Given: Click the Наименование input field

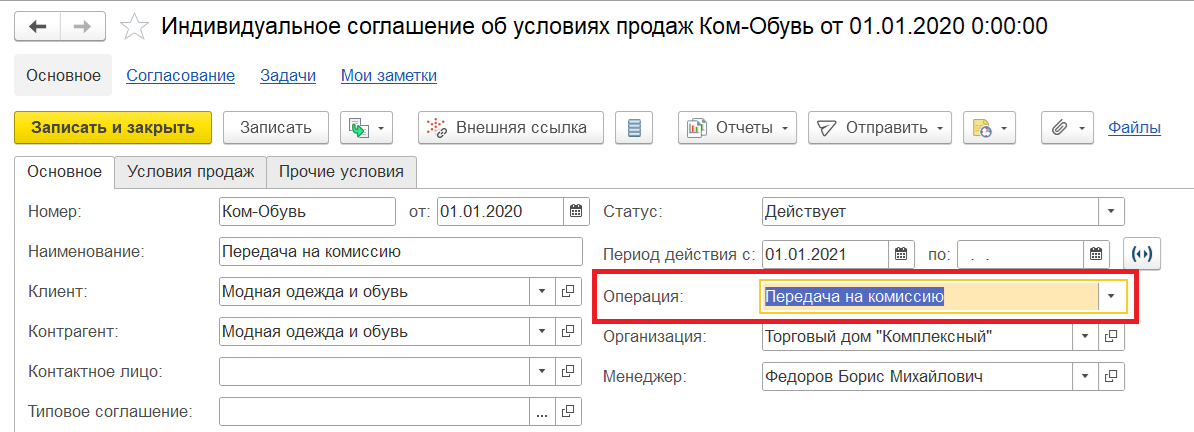Looking at the screenshot, I should pyautogui.click(x=400, y=251).
